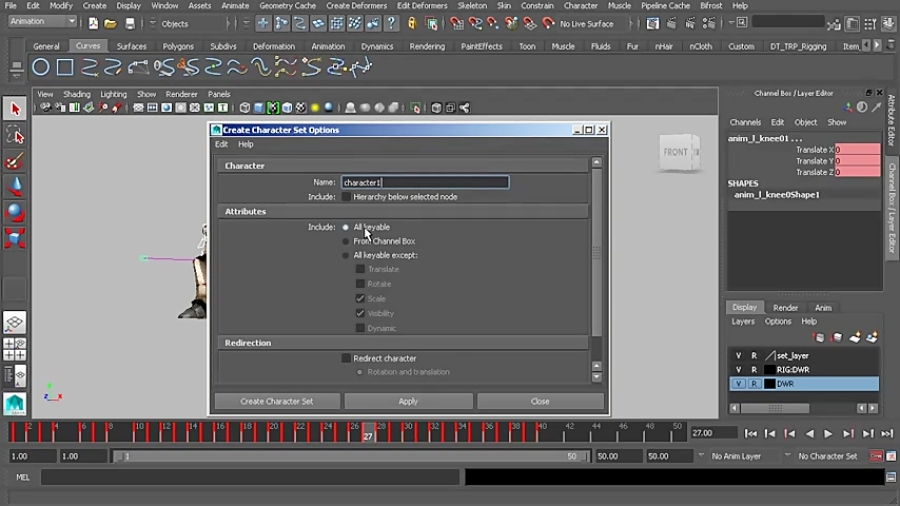Click the DWR layer color swatch

pyautogui.click(x=770, y=384)
